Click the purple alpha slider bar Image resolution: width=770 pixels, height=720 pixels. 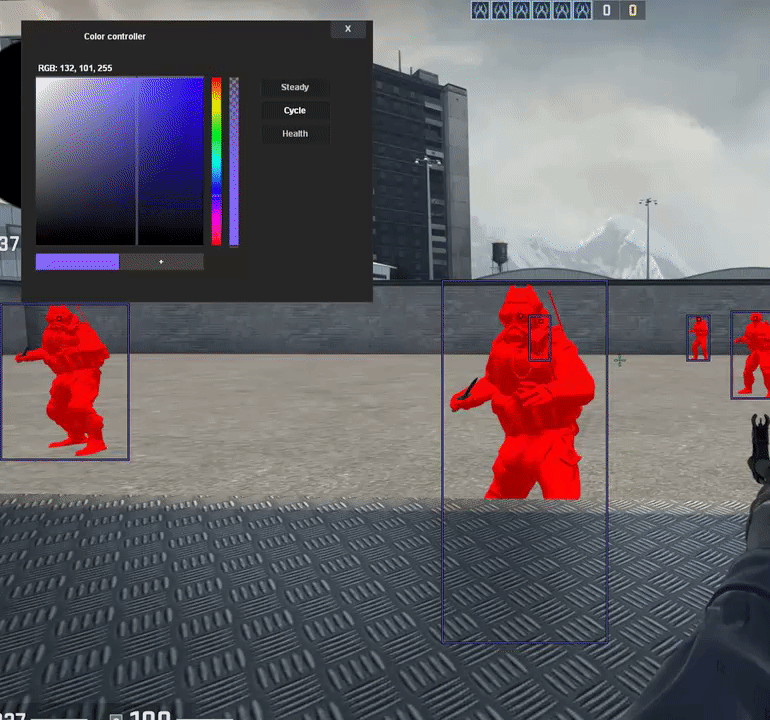coord(234,161)
